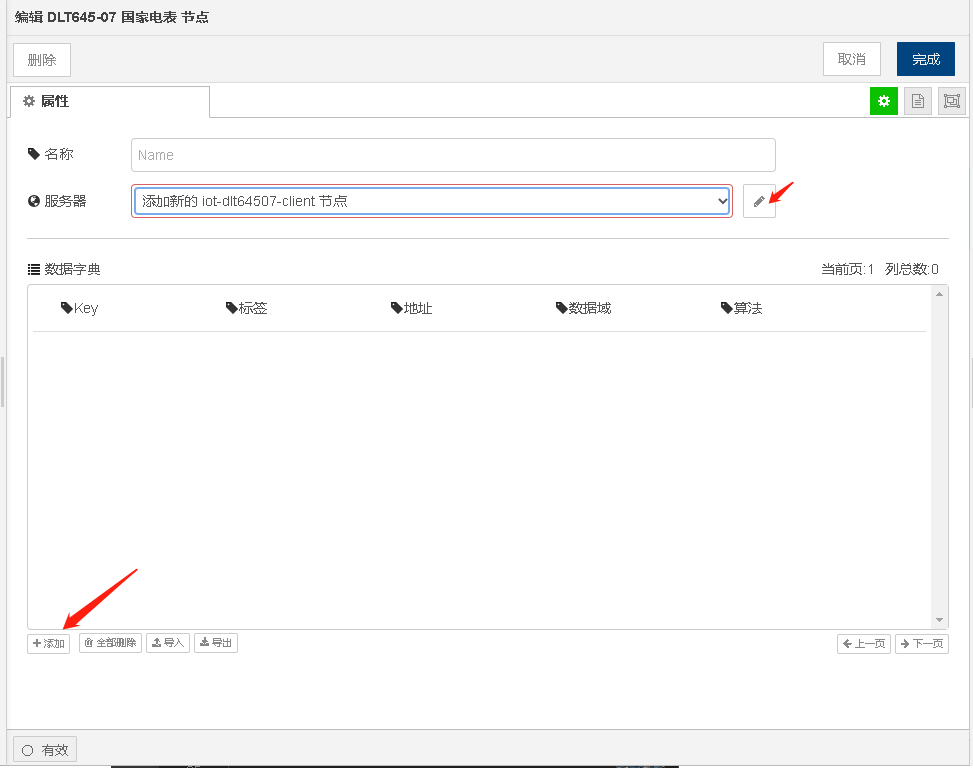Click the Key column header
This screenshot has height=768, width=973.
[x=79, y=308]
